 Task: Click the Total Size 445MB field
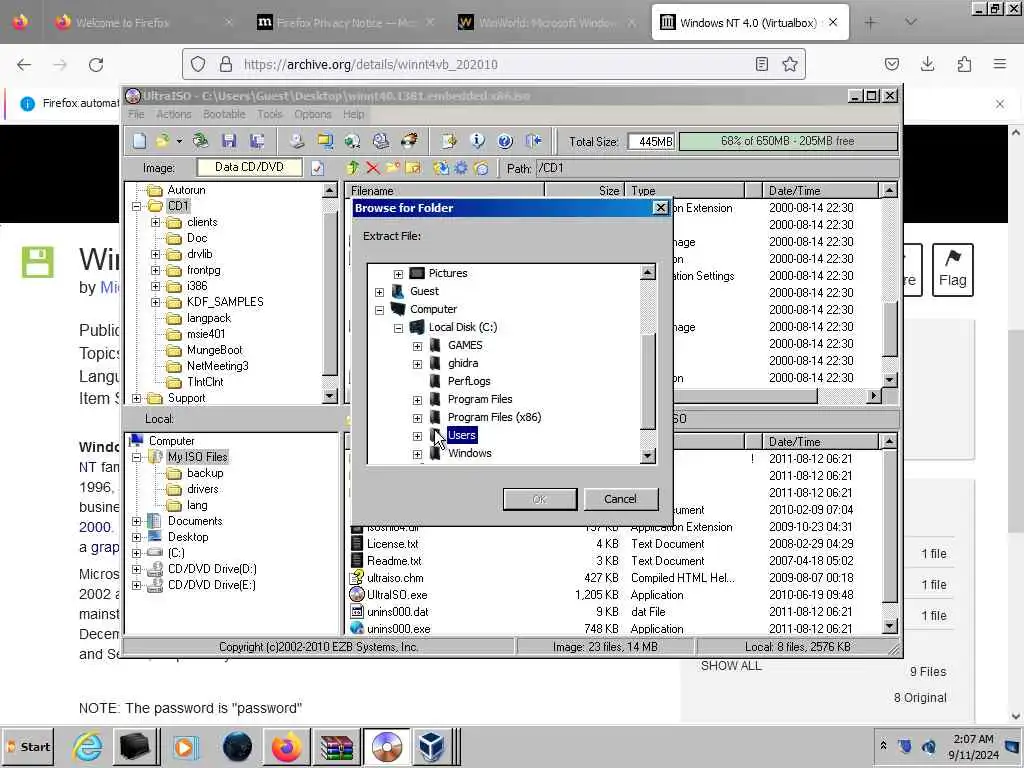click(651, 141)
